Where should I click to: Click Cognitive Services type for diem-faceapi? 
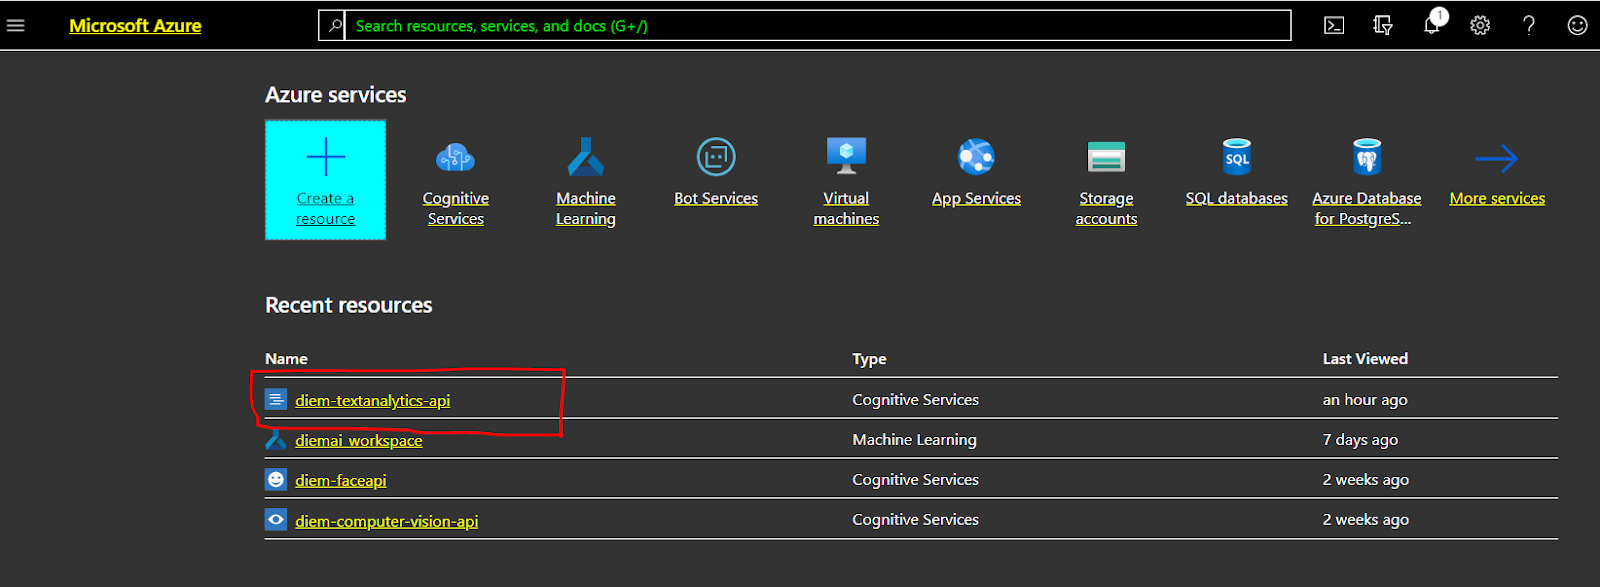tap(915, 479)
